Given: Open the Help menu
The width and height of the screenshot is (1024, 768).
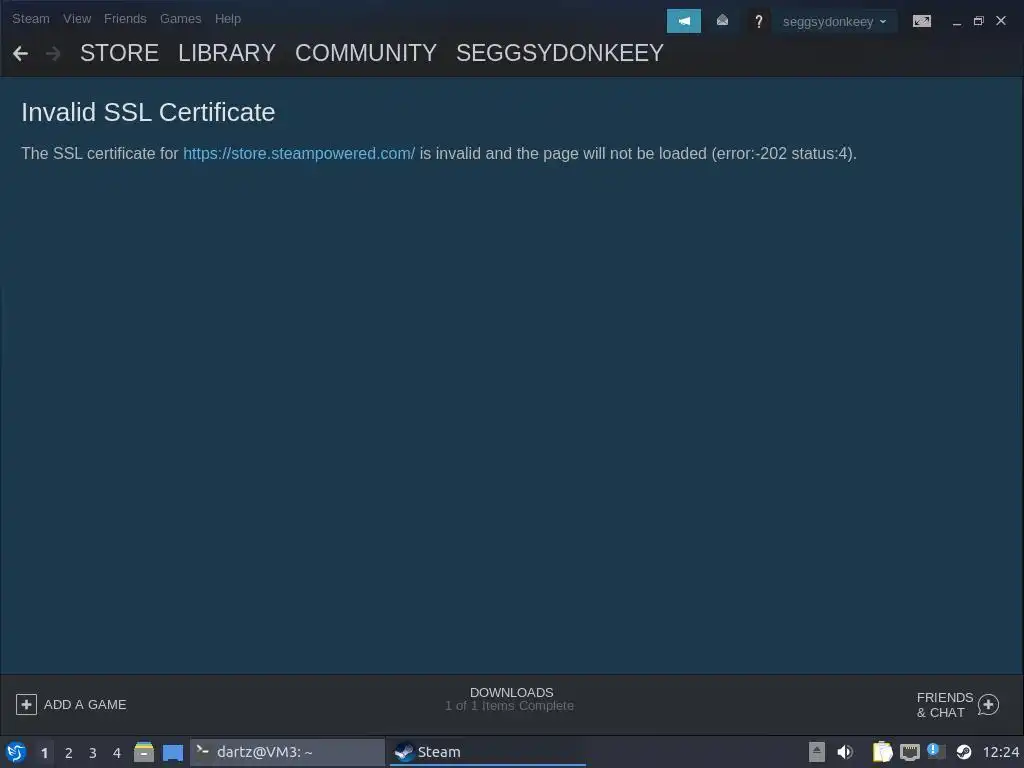Looking at the screenshot, I should tap(228, 19).
